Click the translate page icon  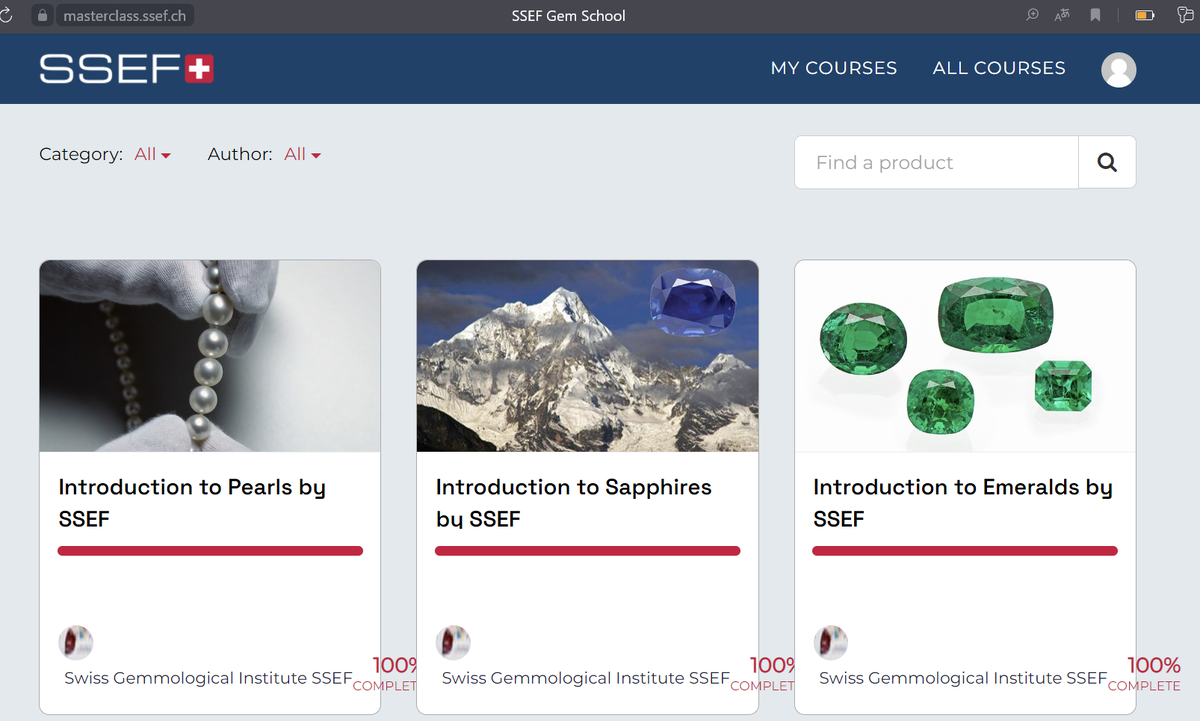coord(1062,15)
